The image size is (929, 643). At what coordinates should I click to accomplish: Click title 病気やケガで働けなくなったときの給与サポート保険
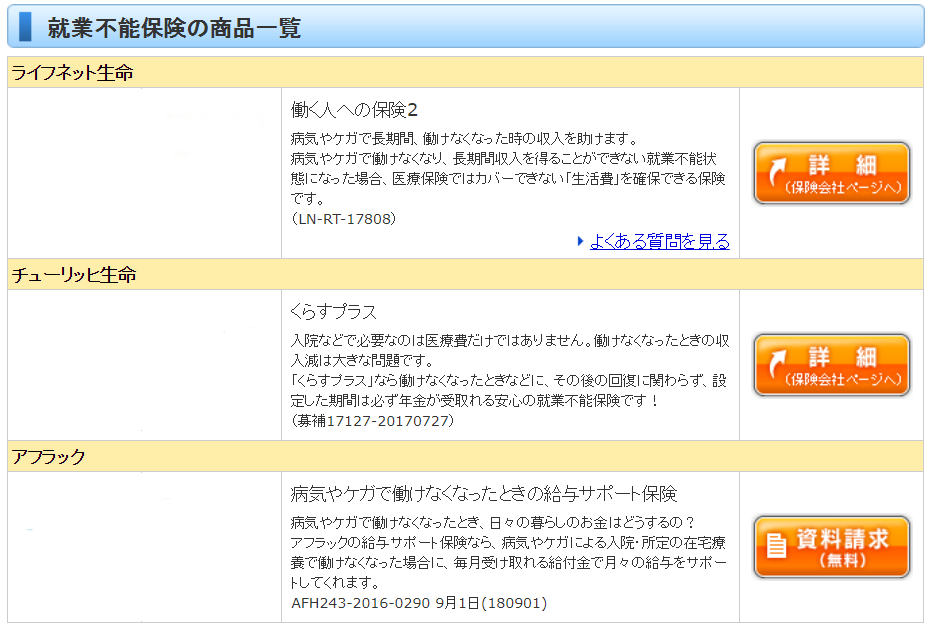point(483,494)
